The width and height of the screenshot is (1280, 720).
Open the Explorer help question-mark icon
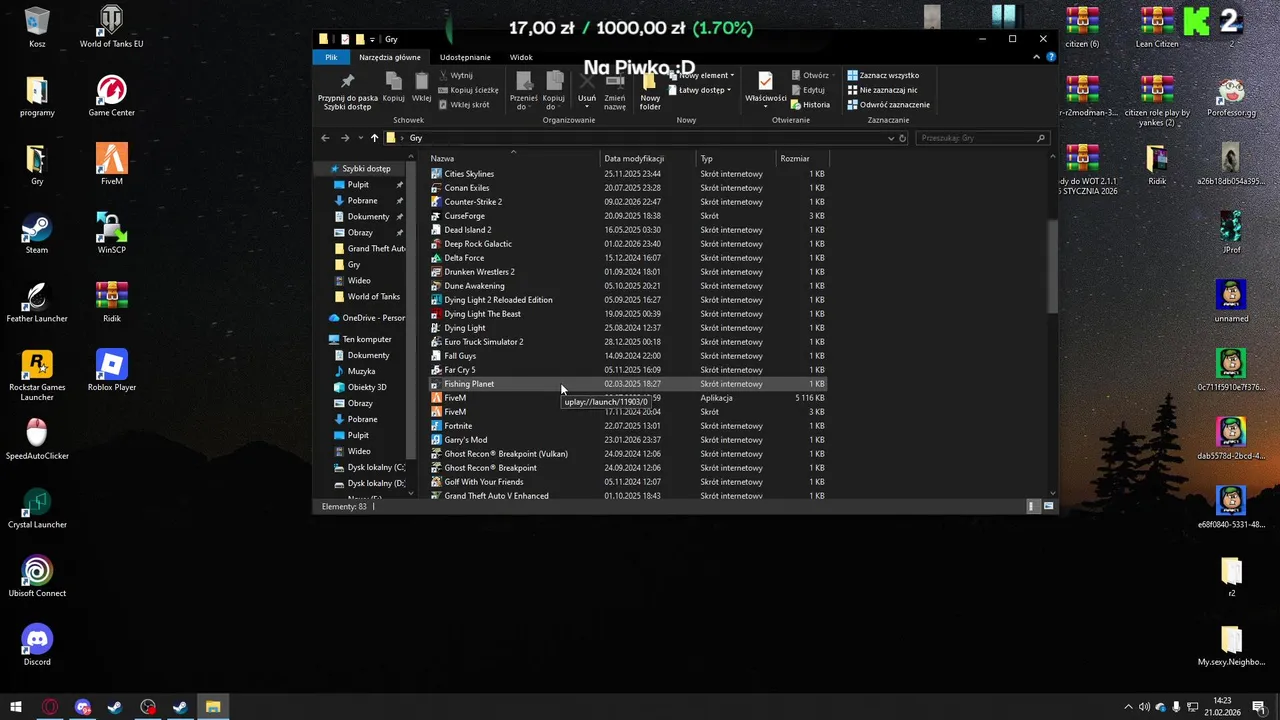tap(1051, 57)
